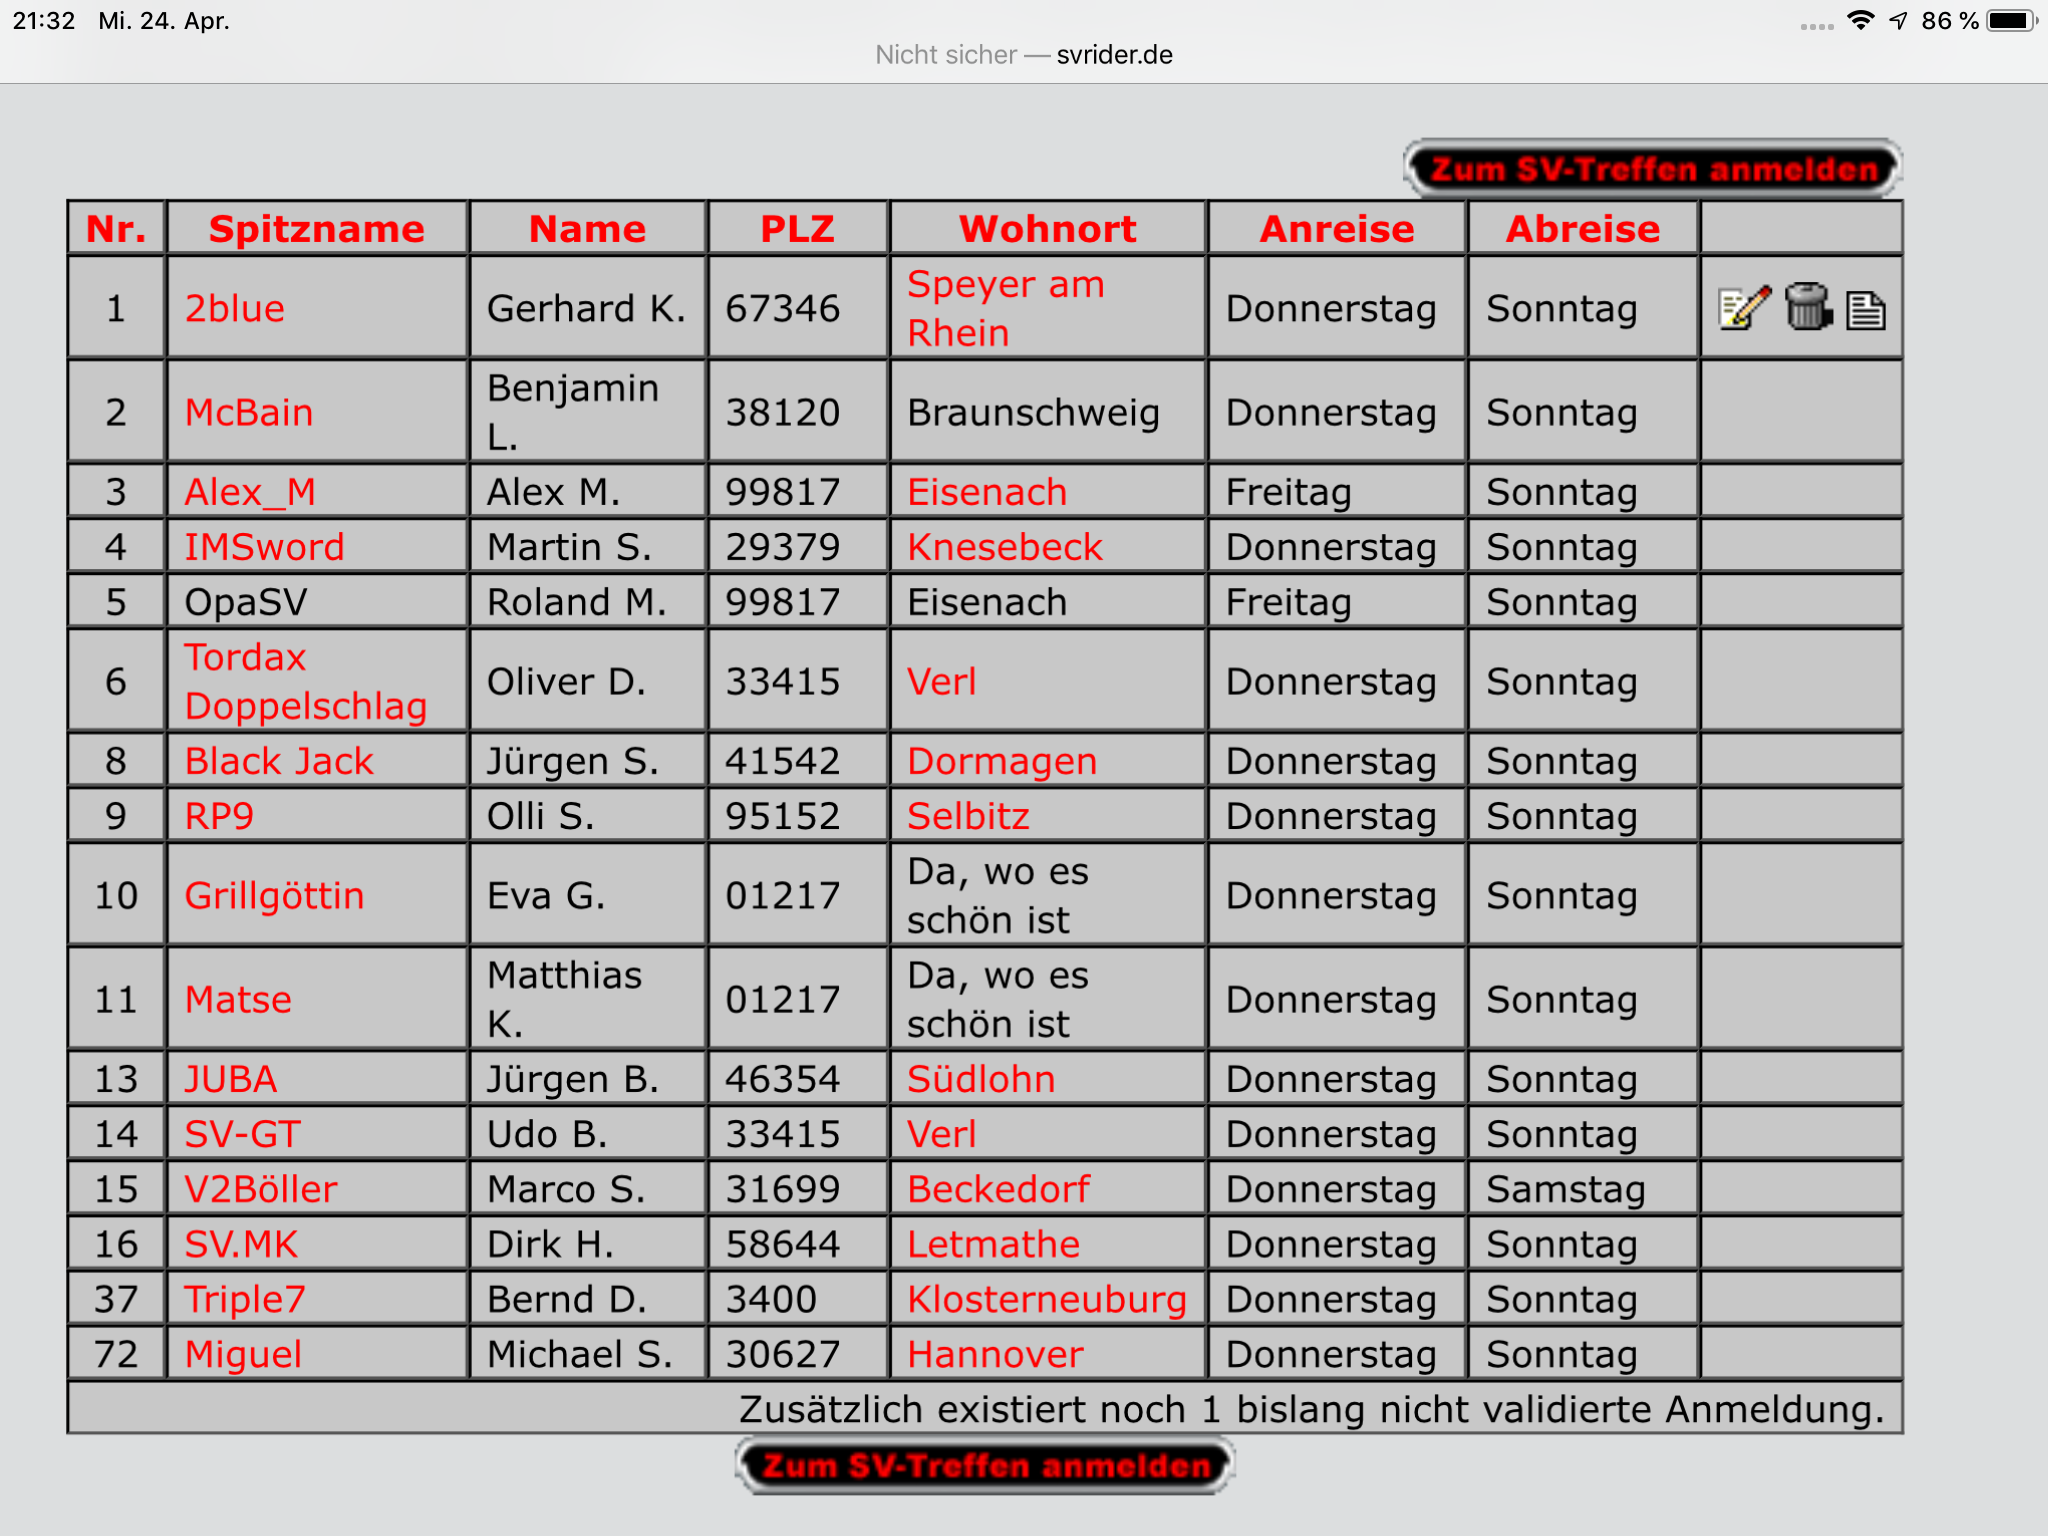Open the Knesebeck location link
The image size is (2048, 1536).
(1004, 547)
